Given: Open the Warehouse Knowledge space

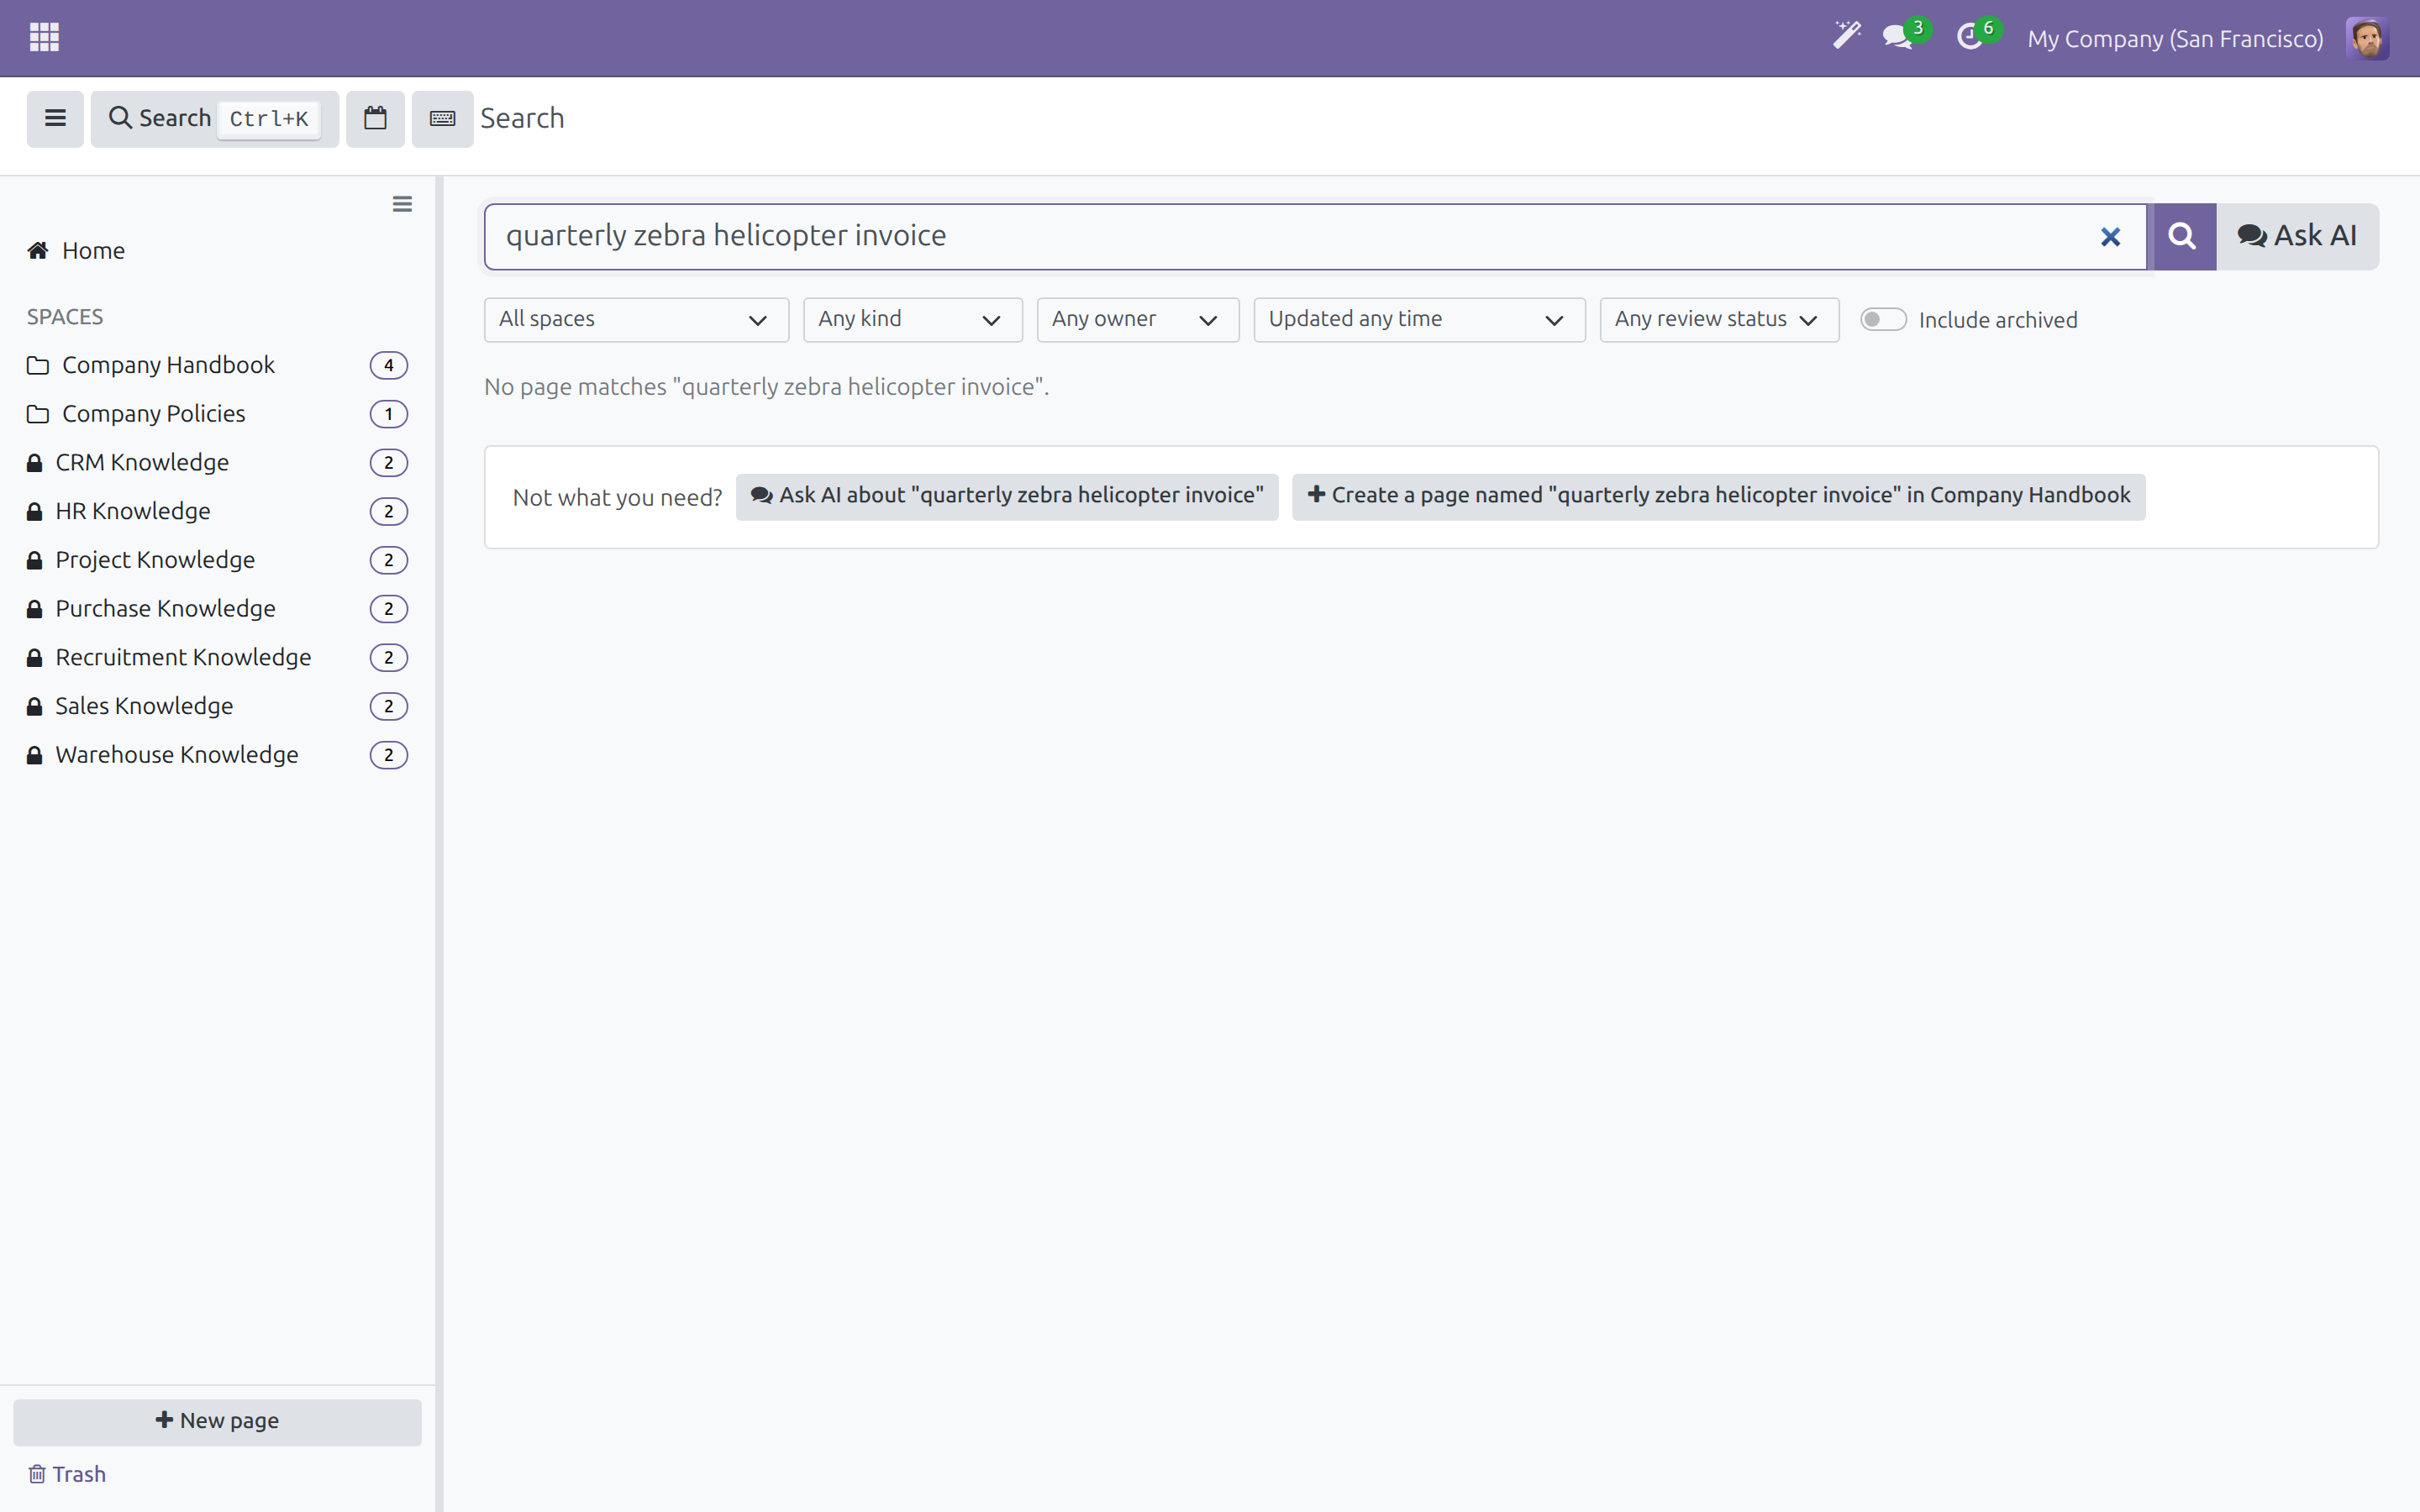Looking at the screenshot, I should tap(217, 755).
